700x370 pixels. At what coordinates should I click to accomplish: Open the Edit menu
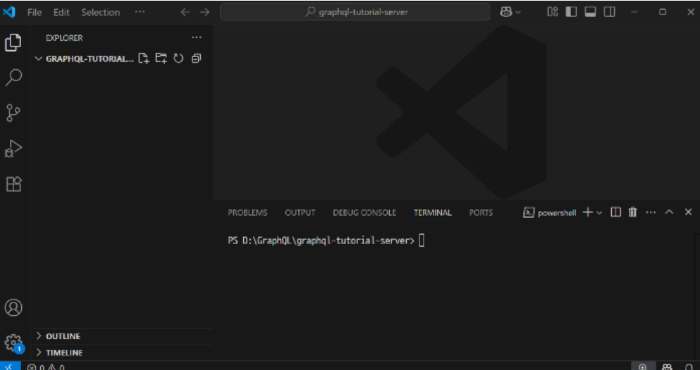coord(61,12)
